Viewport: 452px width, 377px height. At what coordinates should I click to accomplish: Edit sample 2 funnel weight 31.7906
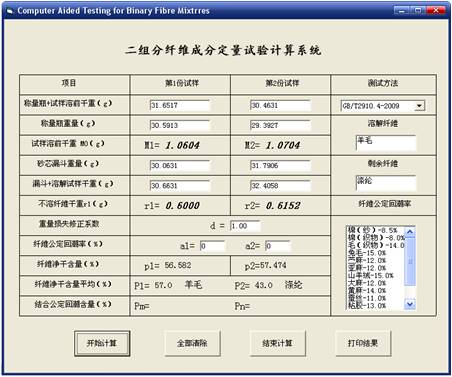point(280,166)
